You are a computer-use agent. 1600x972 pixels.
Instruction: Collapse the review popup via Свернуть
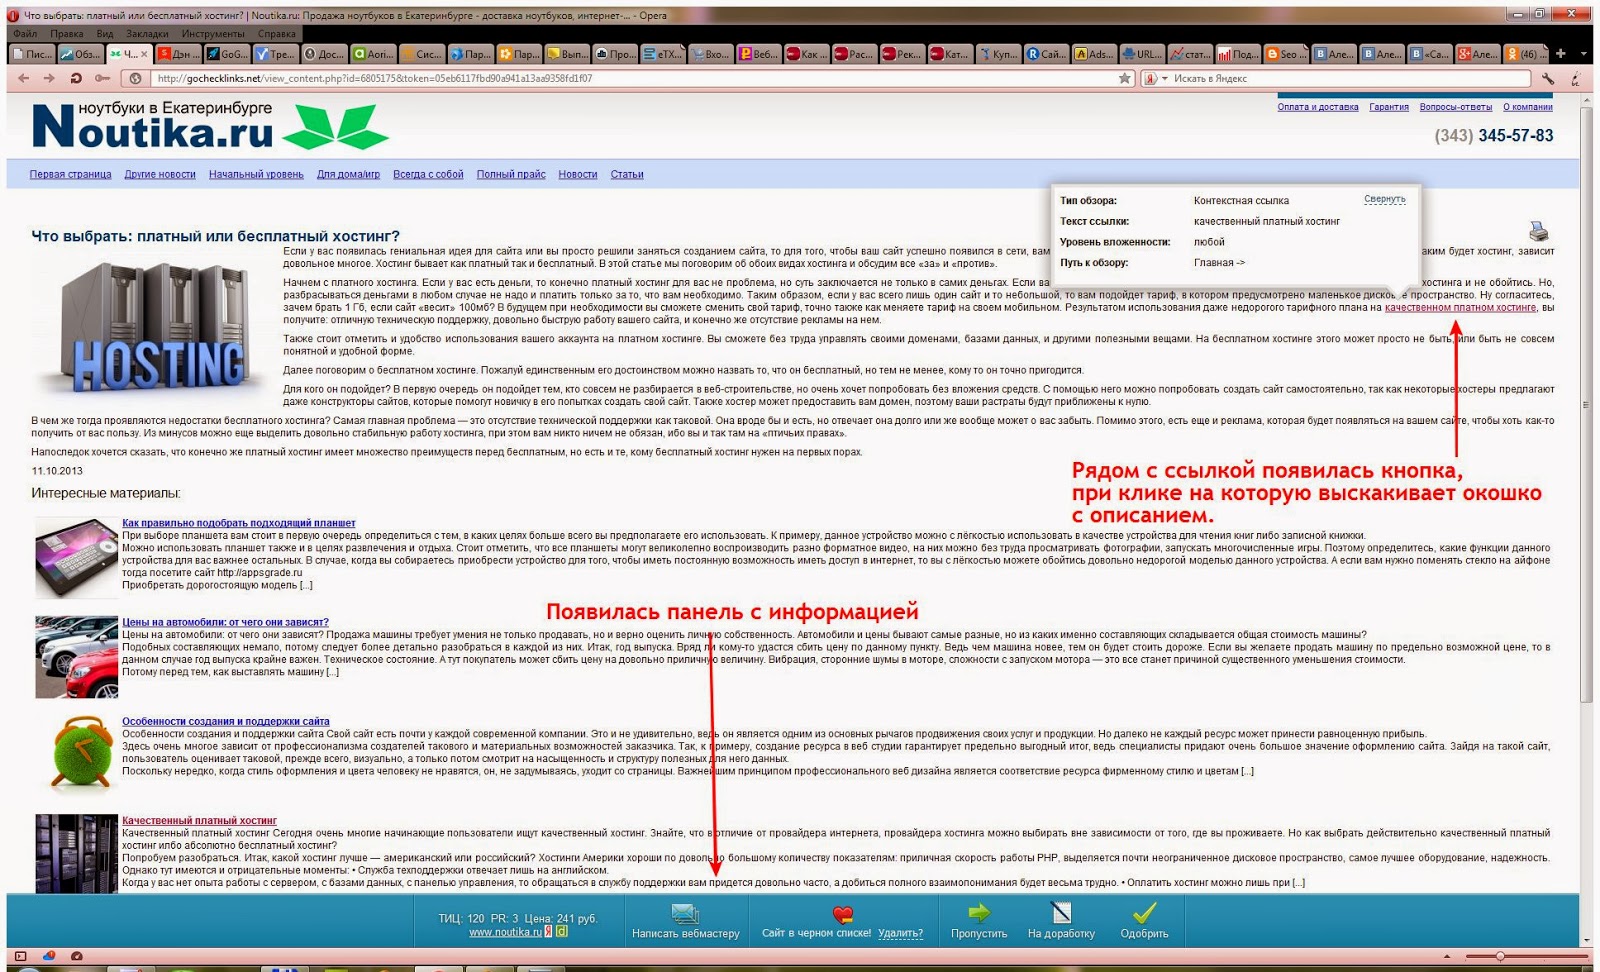1384,199
